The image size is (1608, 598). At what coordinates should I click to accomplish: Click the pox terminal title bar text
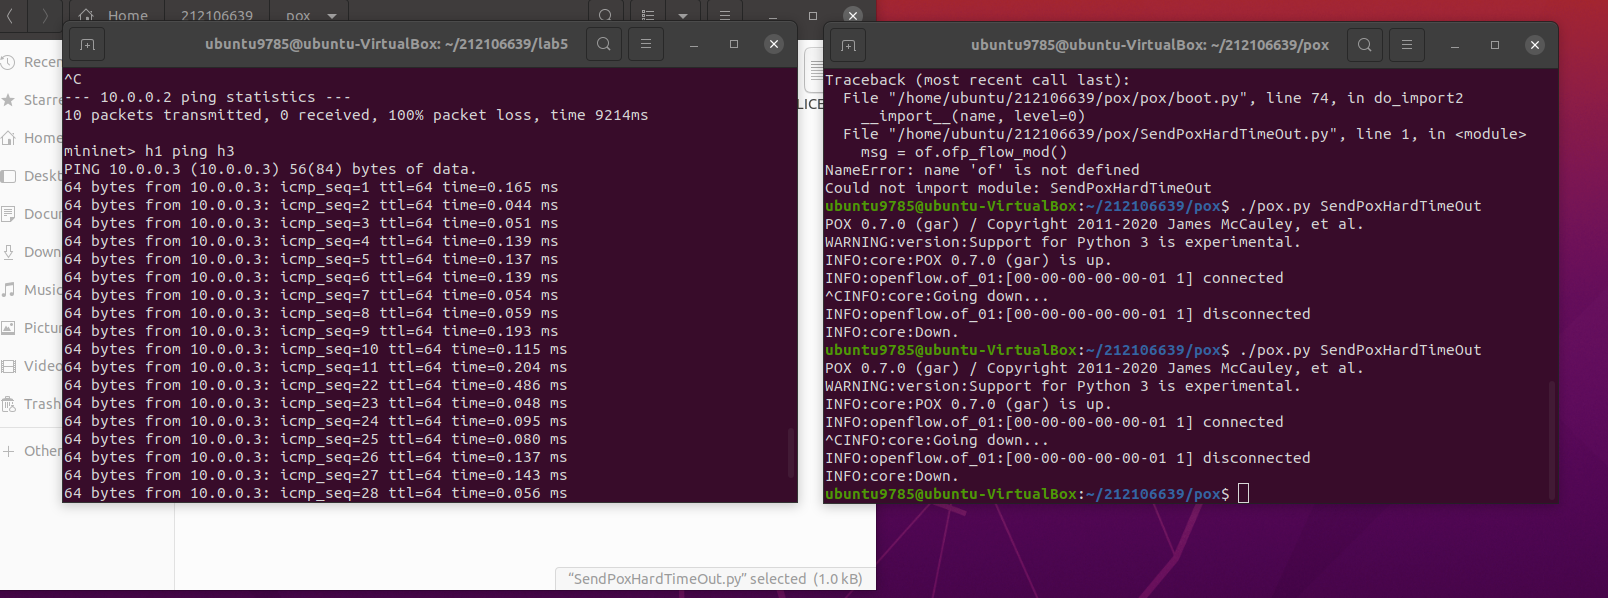tap(1150, 44)
